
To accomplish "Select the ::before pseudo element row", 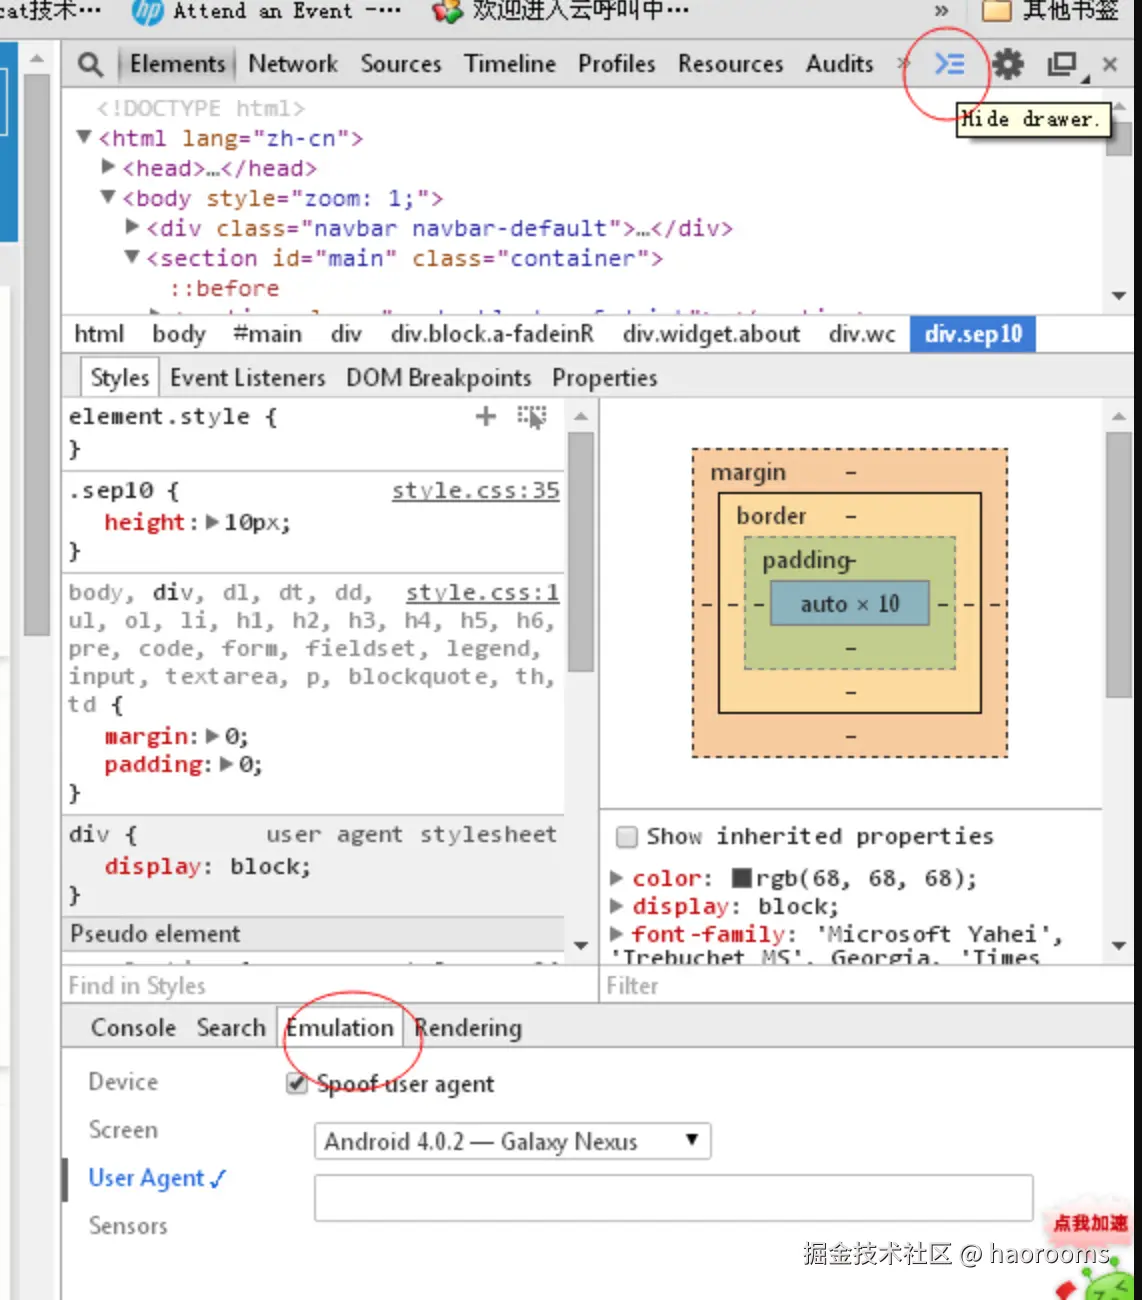I will click(224, 288).
